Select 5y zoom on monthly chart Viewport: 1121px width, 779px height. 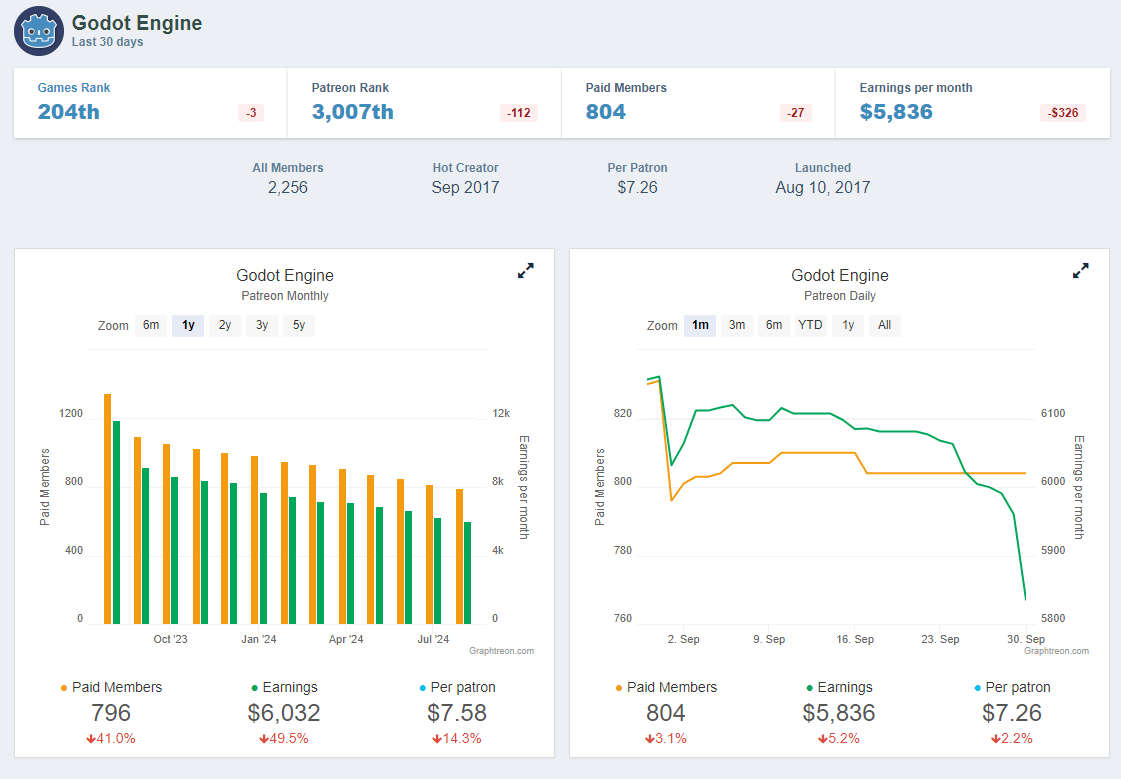coord(299,325)
